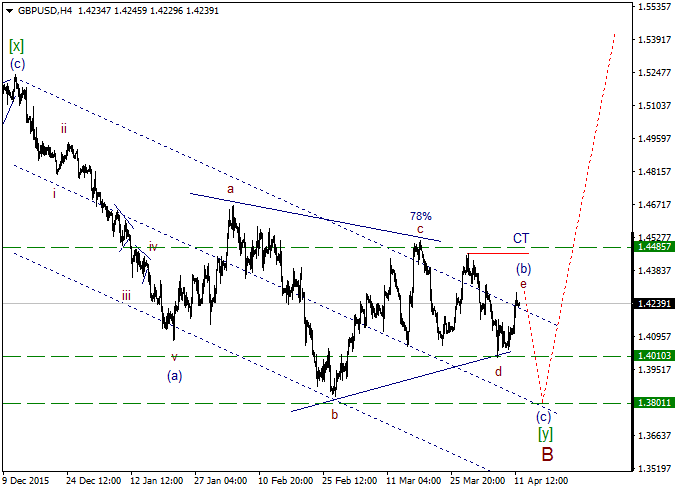This screenshot has height=492, width=675.
Task: Select the red wave label ii
Action: point(64,129)
